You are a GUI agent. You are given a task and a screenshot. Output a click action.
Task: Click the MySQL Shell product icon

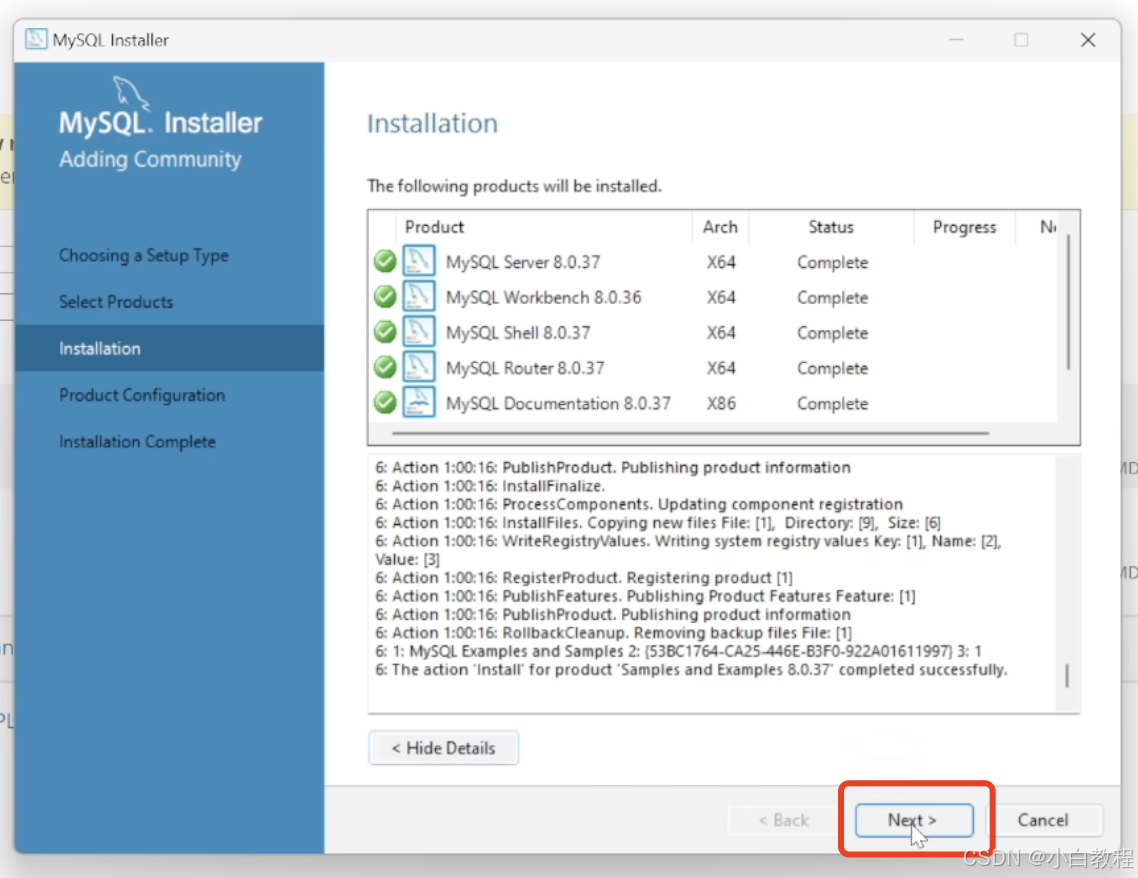point(419,332)
